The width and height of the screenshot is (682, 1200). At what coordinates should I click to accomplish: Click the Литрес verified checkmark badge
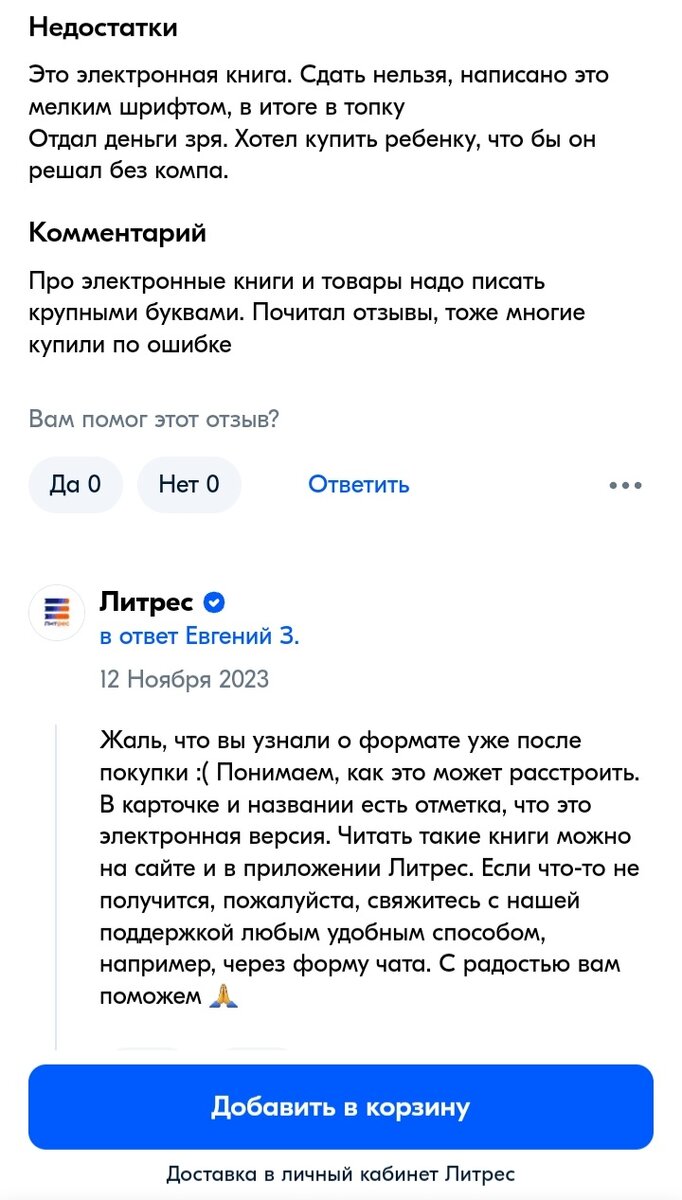tap(212, 602)
